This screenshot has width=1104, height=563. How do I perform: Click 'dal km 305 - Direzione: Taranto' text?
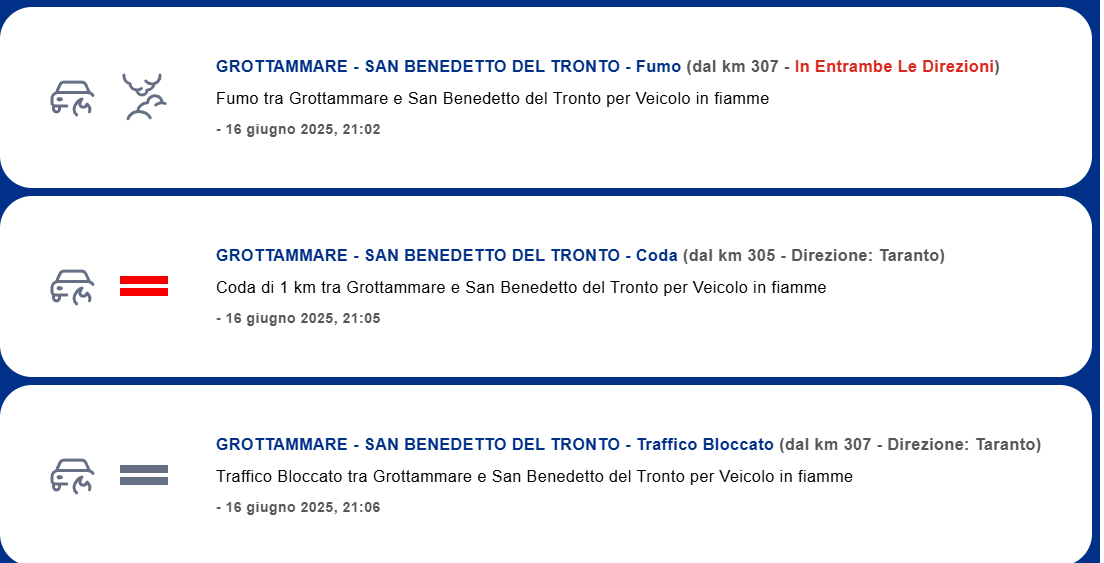pos(814,255)
